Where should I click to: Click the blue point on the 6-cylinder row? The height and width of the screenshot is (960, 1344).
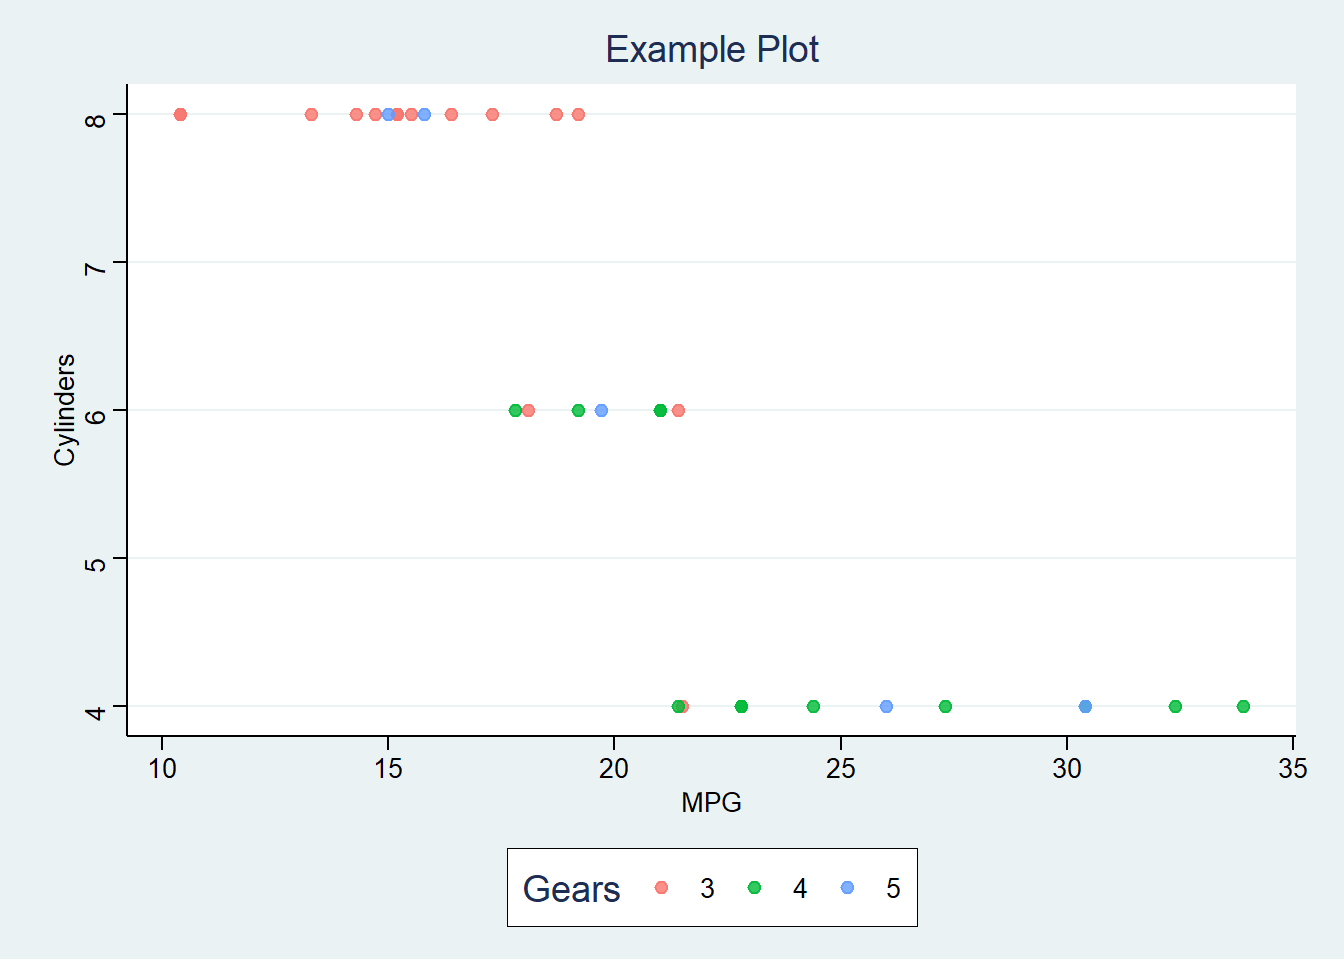click(601, 410)
